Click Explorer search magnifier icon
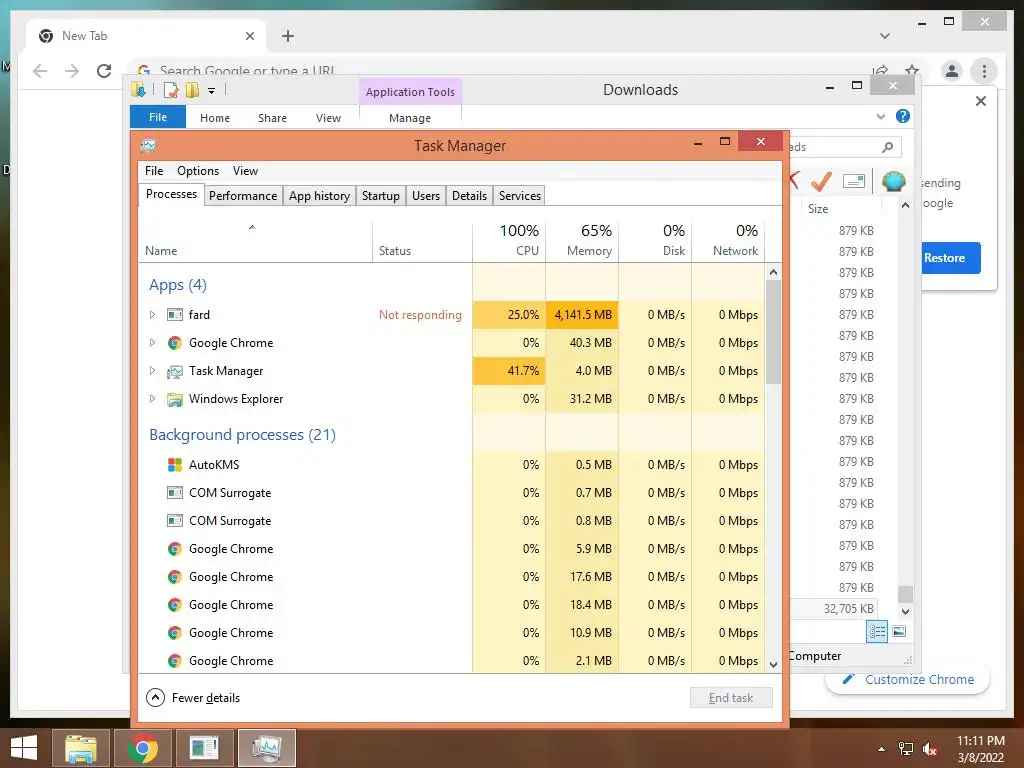The image size is (1024, 768). tap(888, 147)
